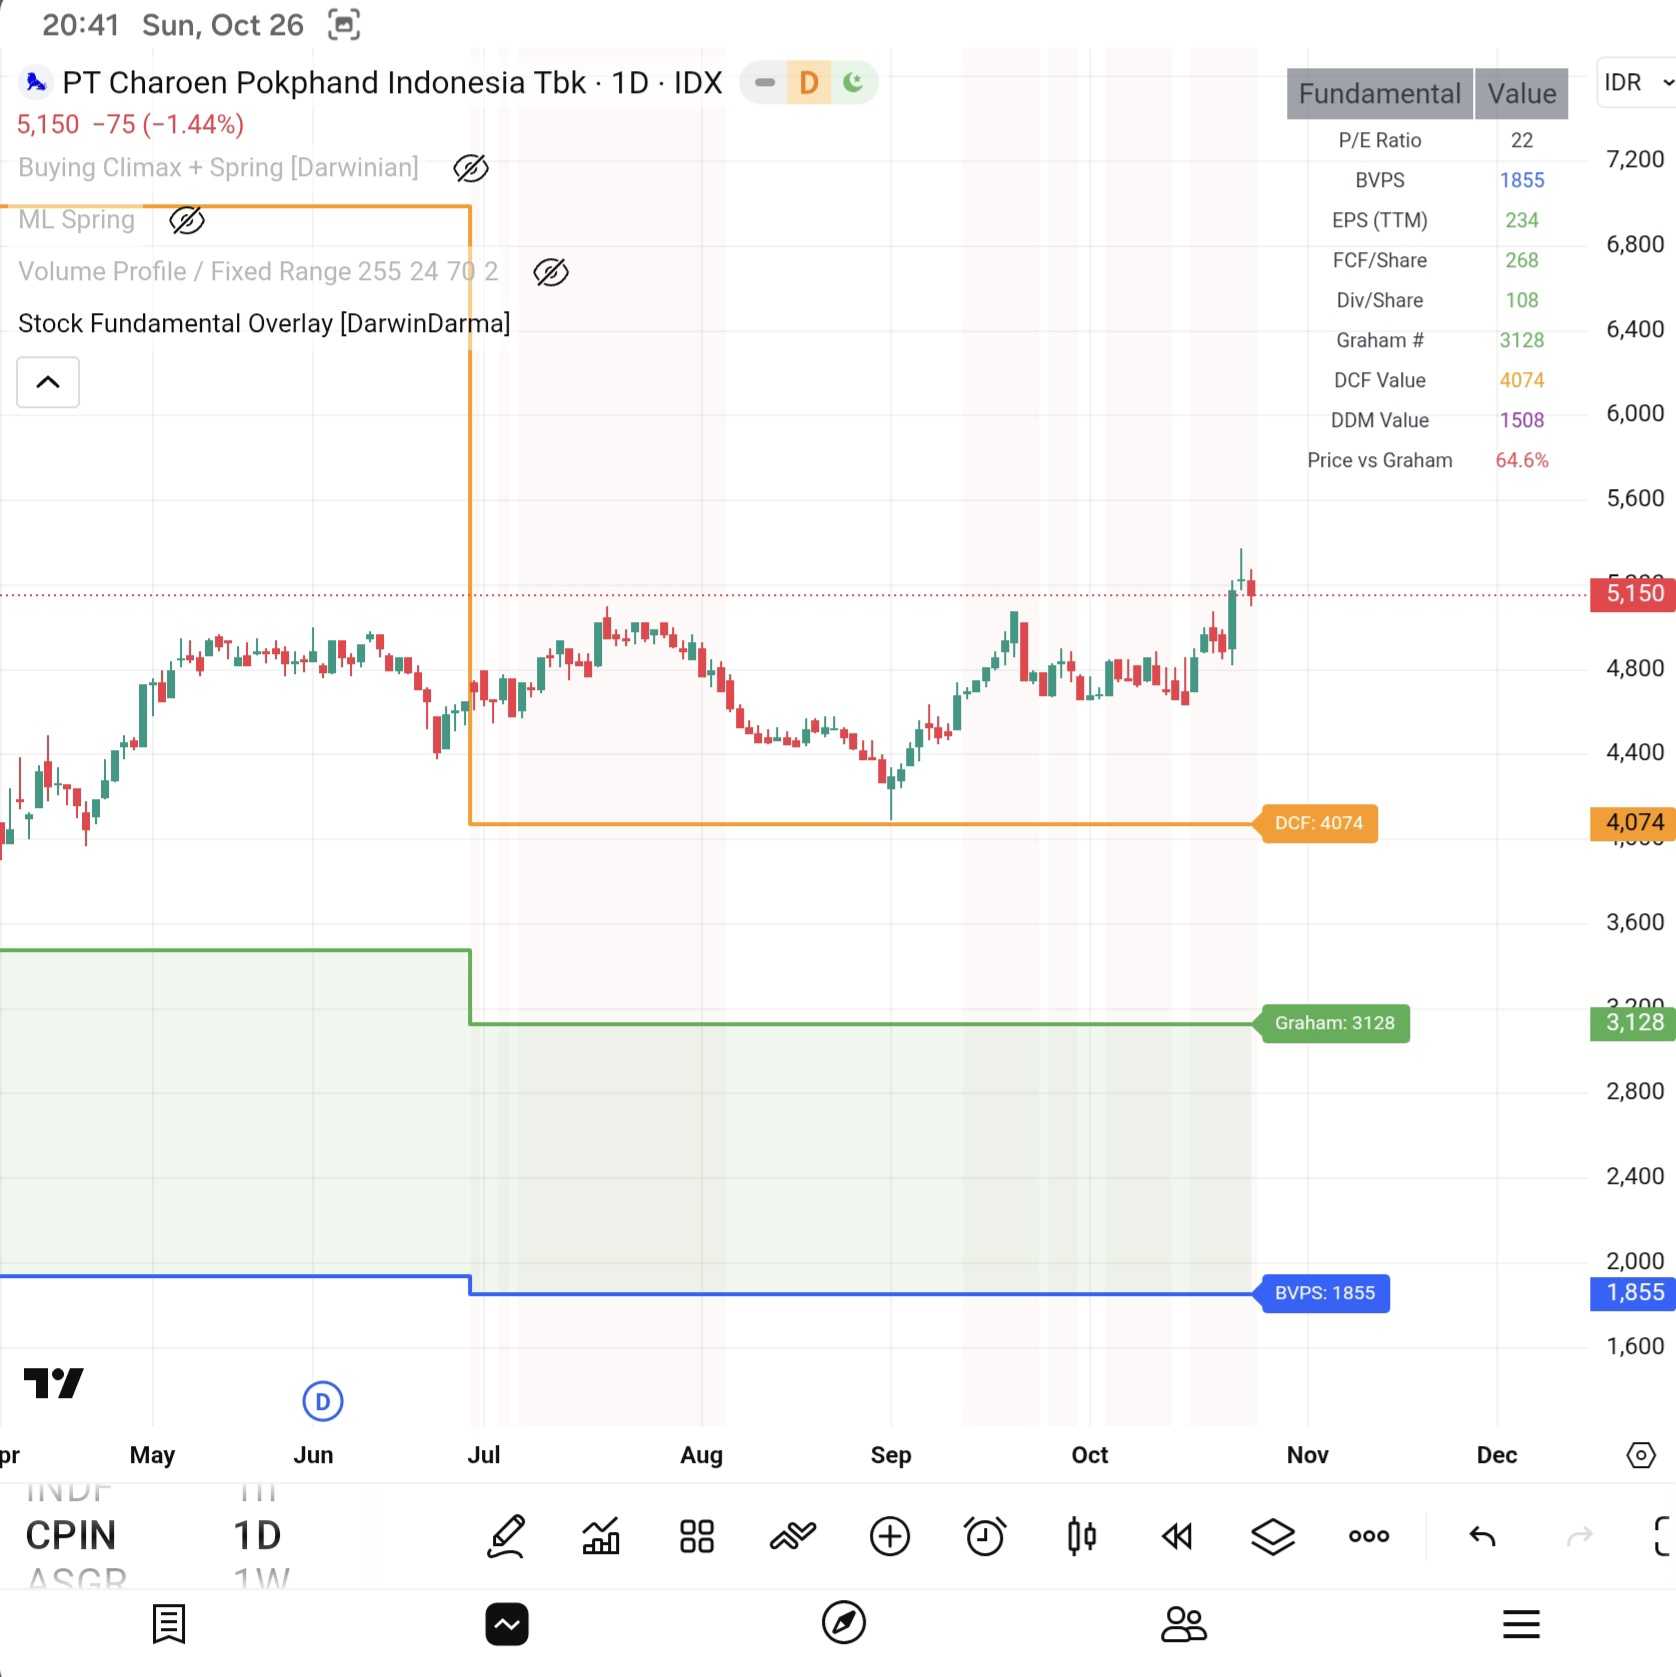Viewport: 1676px width, 1677px height.
Task: Open the watchlist document icon
Action: coord(169,1624)
